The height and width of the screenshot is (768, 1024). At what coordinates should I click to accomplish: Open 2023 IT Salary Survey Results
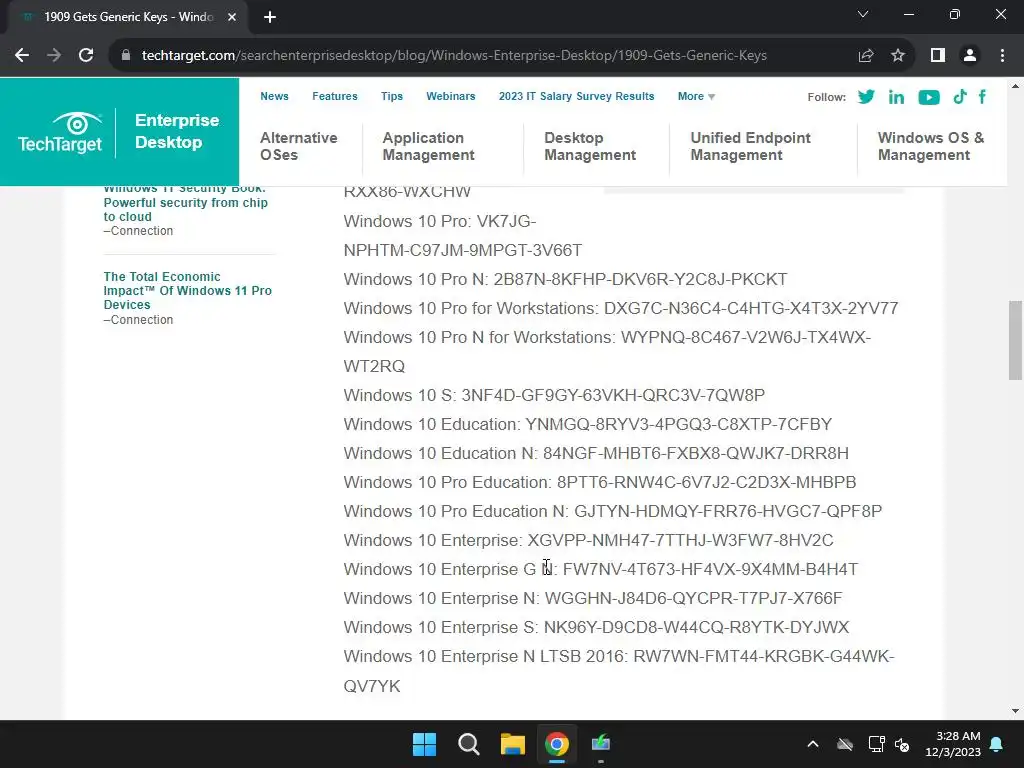[x=577, y=96]
